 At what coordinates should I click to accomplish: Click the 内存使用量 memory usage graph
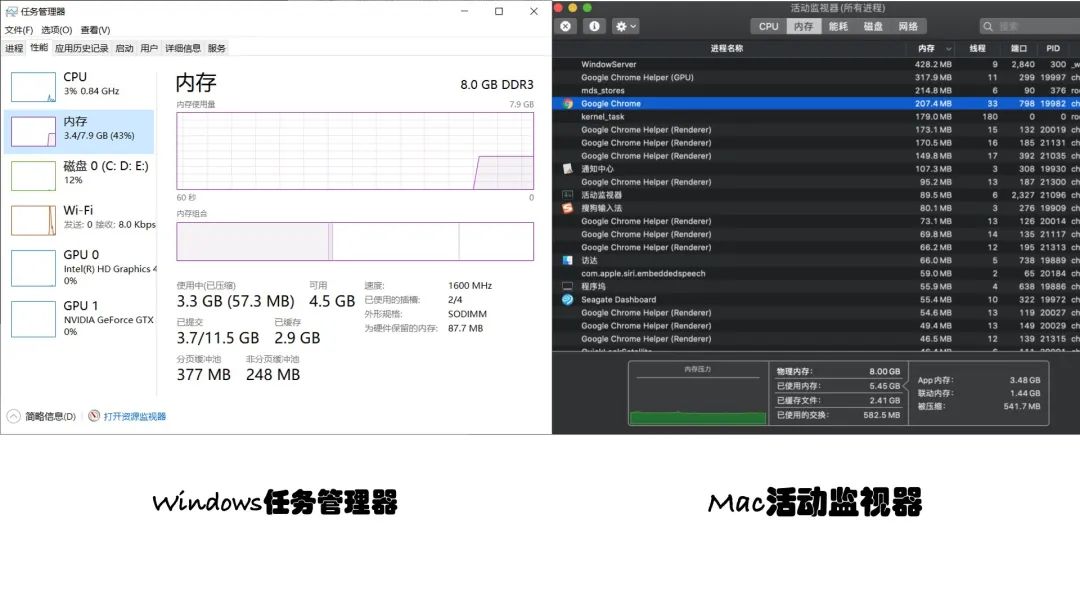tap(355, 151)
